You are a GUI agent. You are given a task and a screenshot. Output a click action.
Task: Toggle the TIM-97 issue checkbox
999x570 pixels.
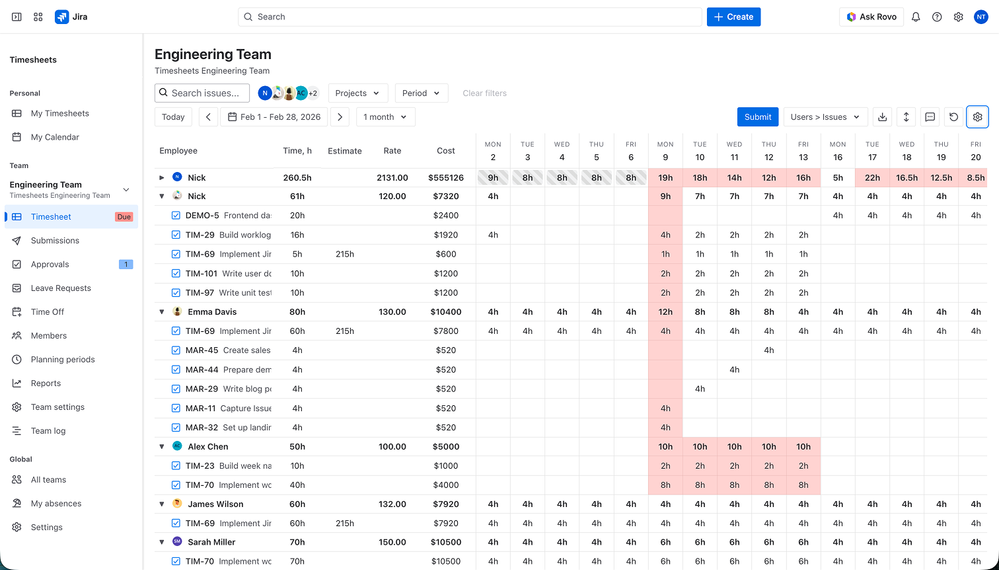(176, 293)
